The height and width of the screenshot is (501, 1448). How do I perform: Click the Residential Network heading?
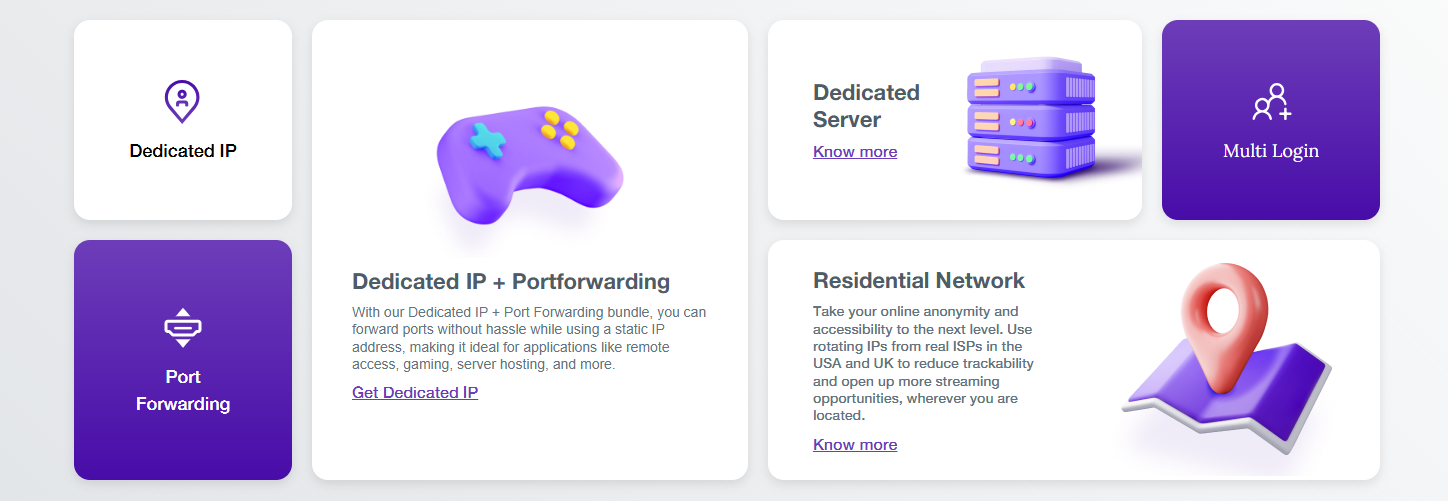click(x=919, y=280)
